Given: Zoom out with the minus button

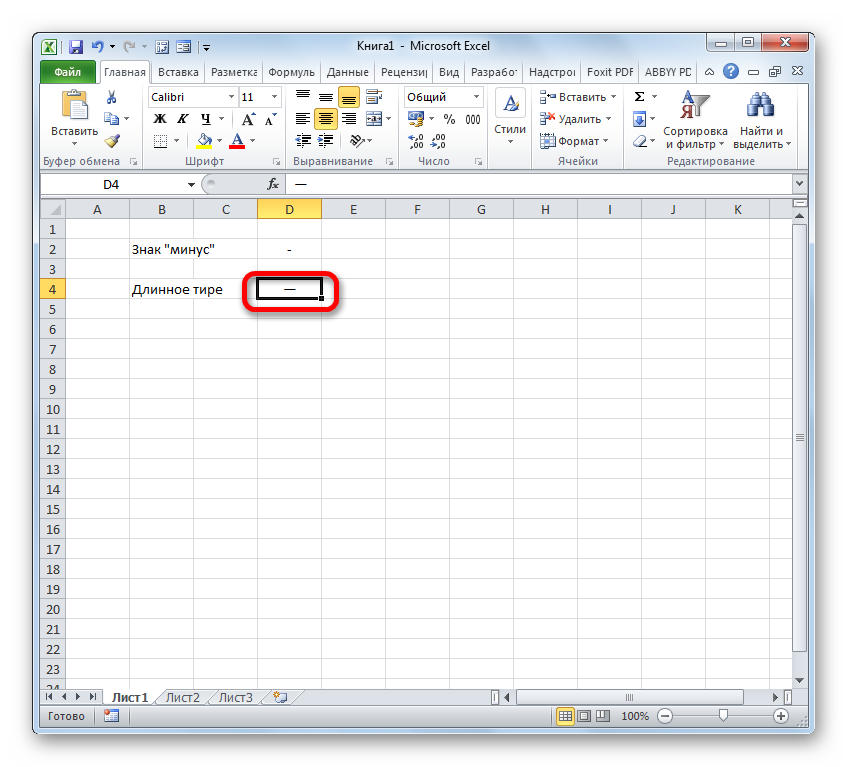Looking at the screenshot, I should (x=665, y=716).
